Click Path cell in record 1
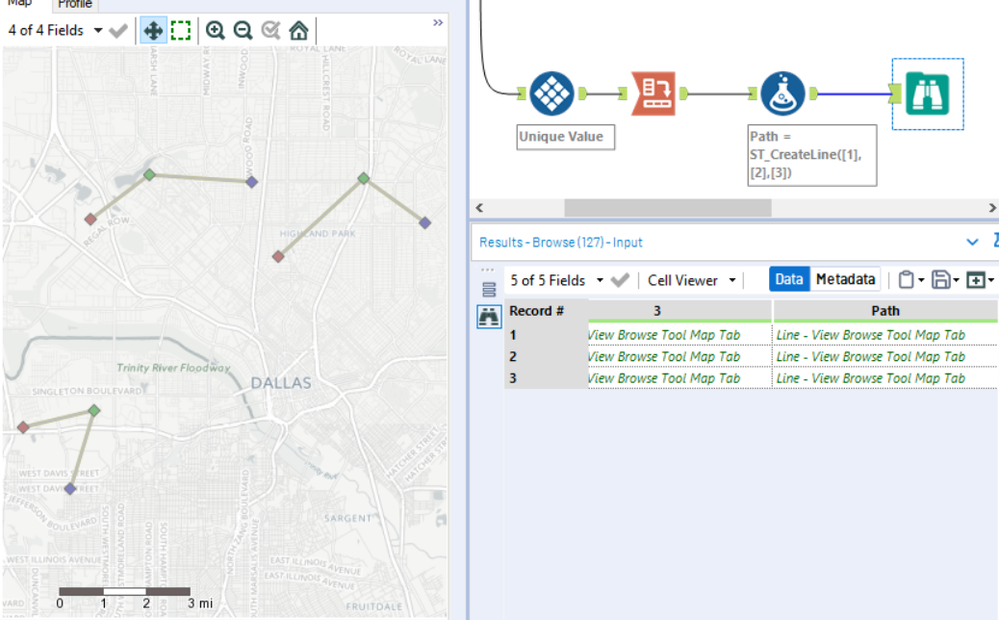Screen dimensions: 999x620 click(x=885, y=335)
